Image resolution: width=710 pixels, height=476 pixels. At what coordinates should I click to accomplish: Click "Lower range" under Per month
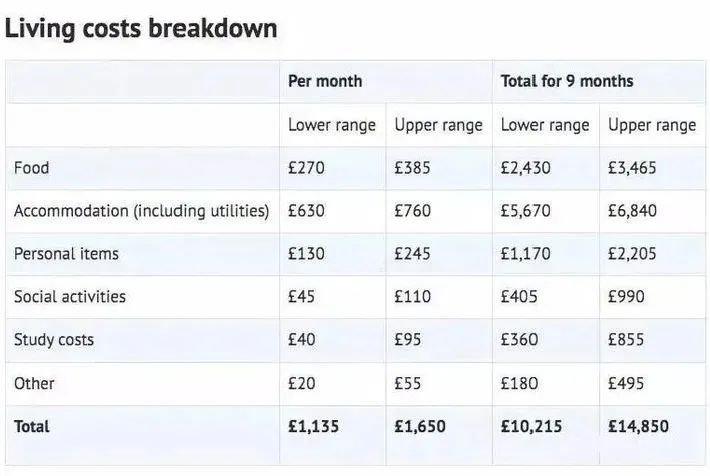[x=332, y=125]
